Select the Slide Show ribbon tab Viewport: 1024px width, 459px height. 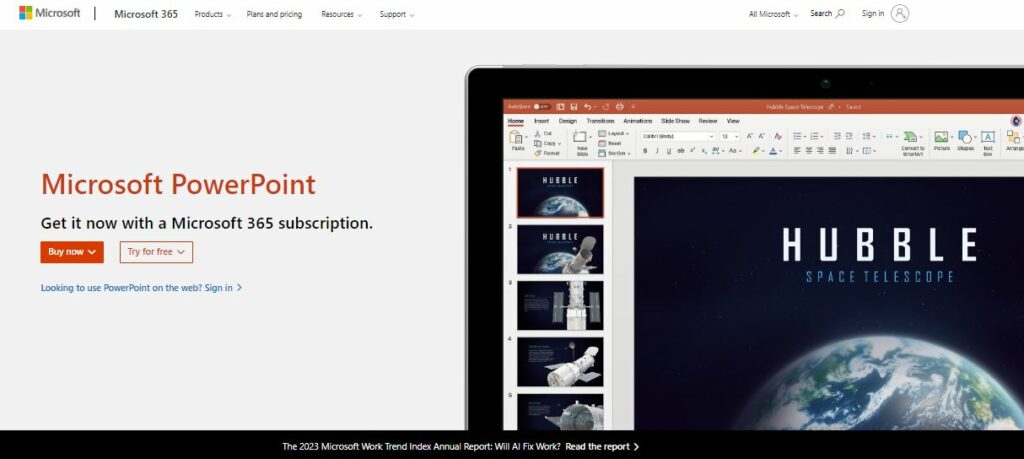(x=675, y=121)
